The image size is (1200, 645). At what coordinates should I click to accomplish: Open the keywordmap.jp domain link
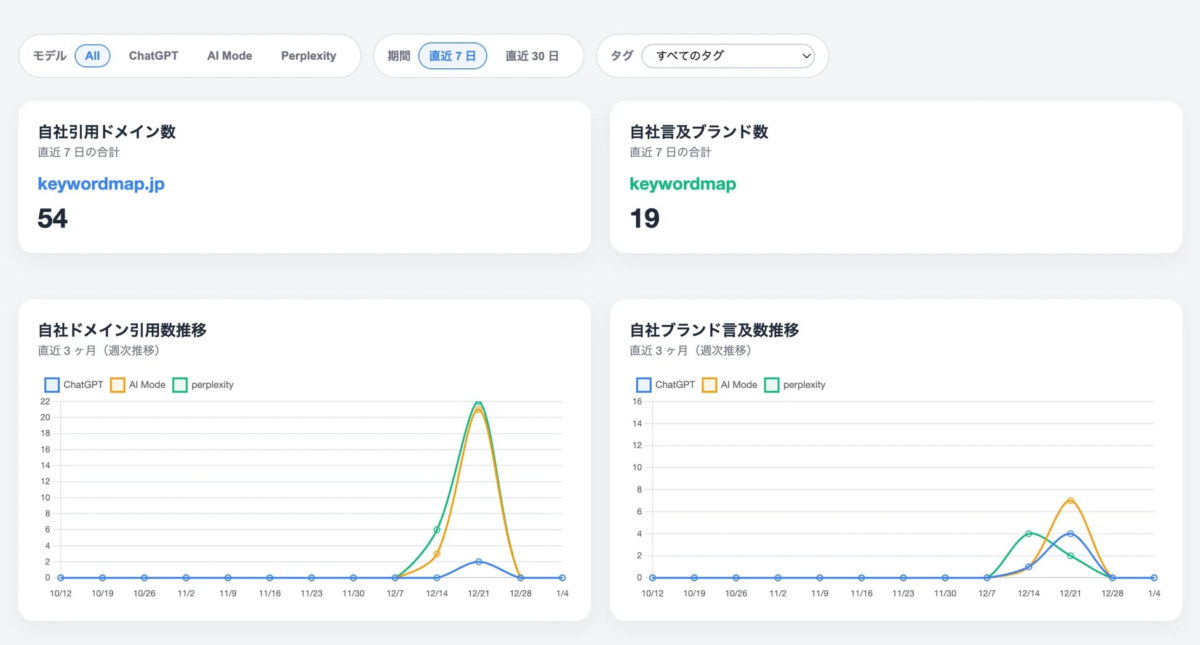point(101,183)
